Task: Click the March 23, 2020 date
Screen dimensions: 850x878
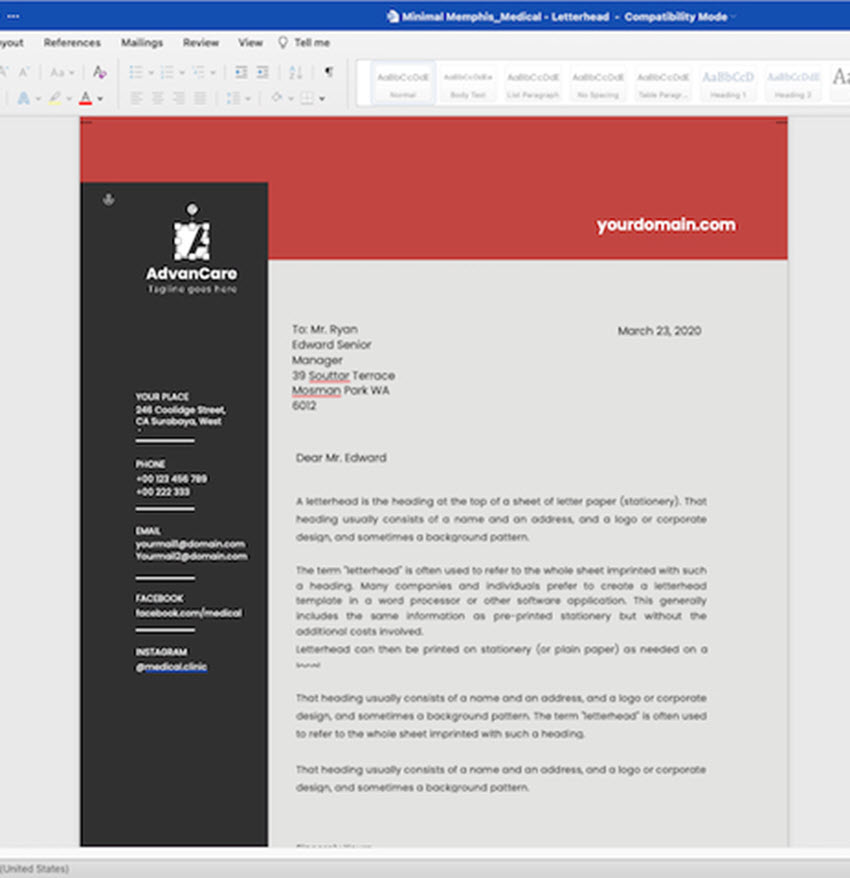Action: 659,331
